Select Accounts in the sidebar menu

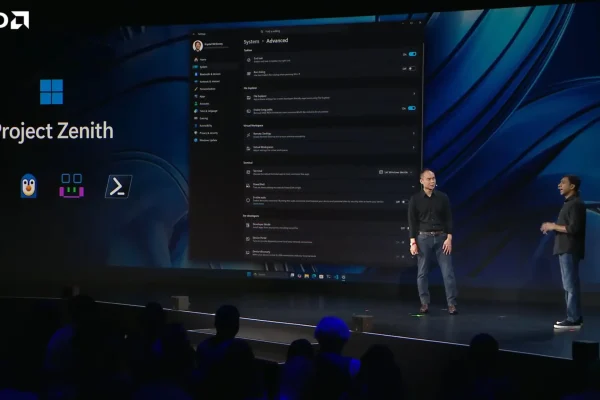pos(202,104)
